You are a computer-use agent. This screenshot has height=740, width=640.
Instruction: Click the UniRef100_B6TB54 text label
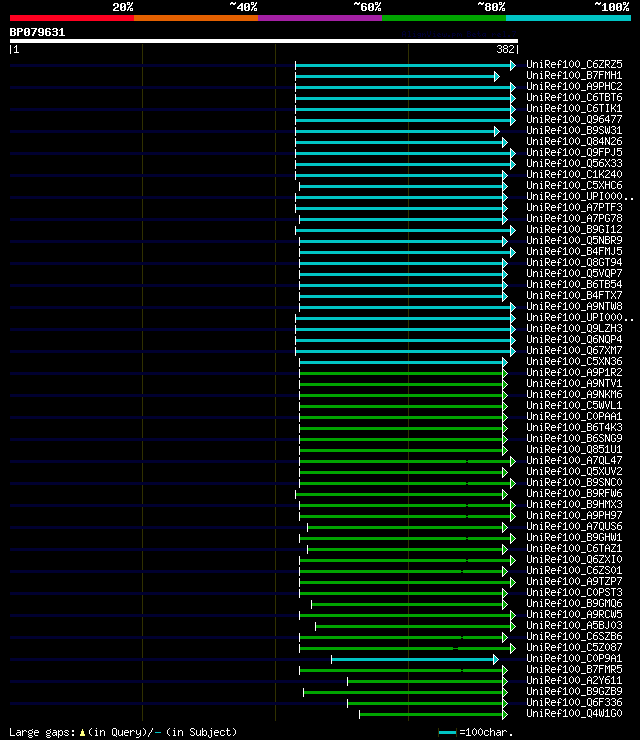tap(574, 285)
